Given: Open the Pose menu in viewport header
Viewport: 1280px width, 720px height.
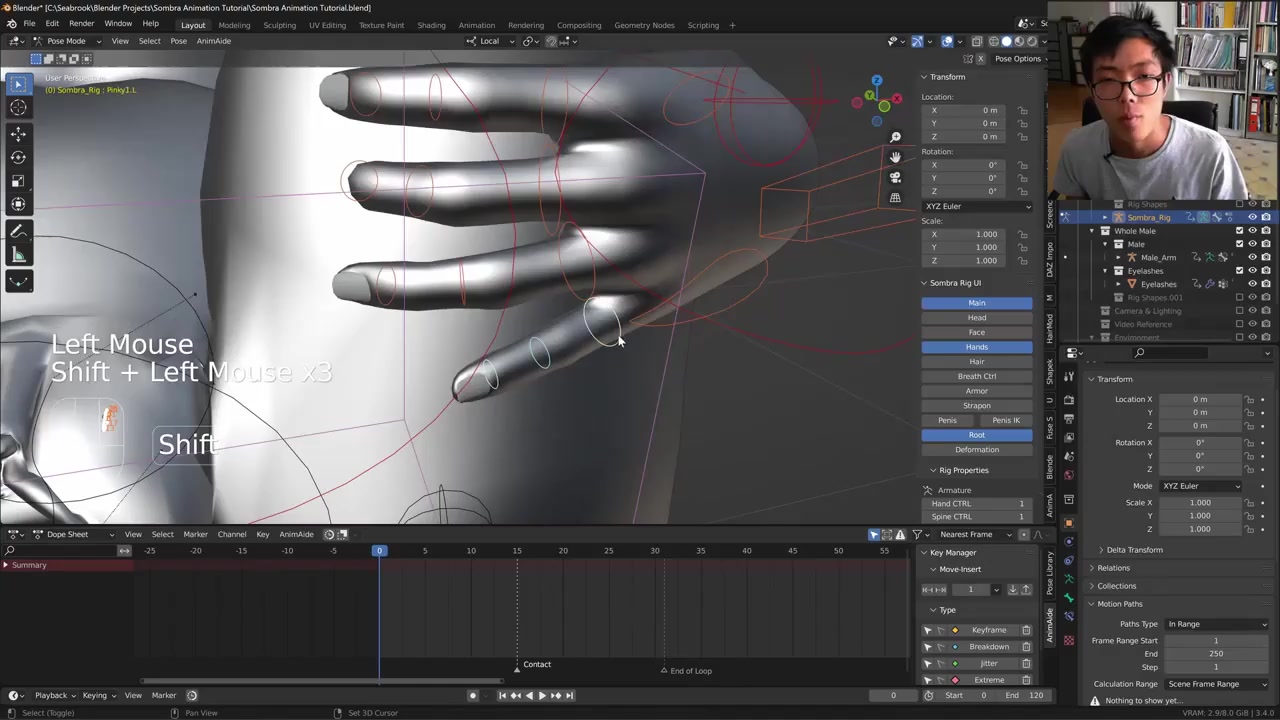Looking at the screenshot, I should [178, 41].
